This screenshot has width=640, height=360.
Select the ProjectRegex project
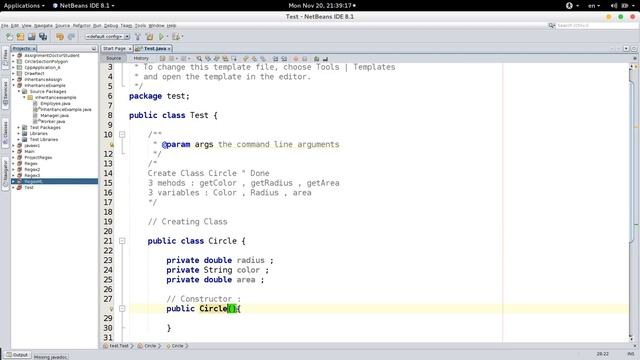pos(38,158)
